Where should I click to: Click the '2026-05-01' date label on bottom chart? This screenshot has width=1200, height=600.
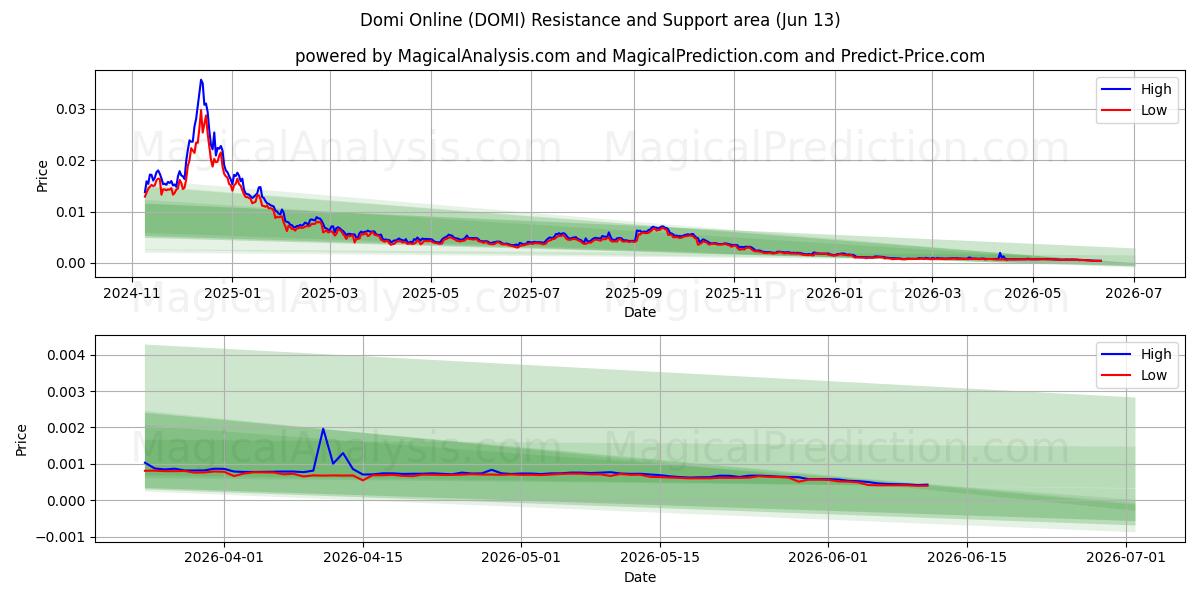(x=521, y=558)
